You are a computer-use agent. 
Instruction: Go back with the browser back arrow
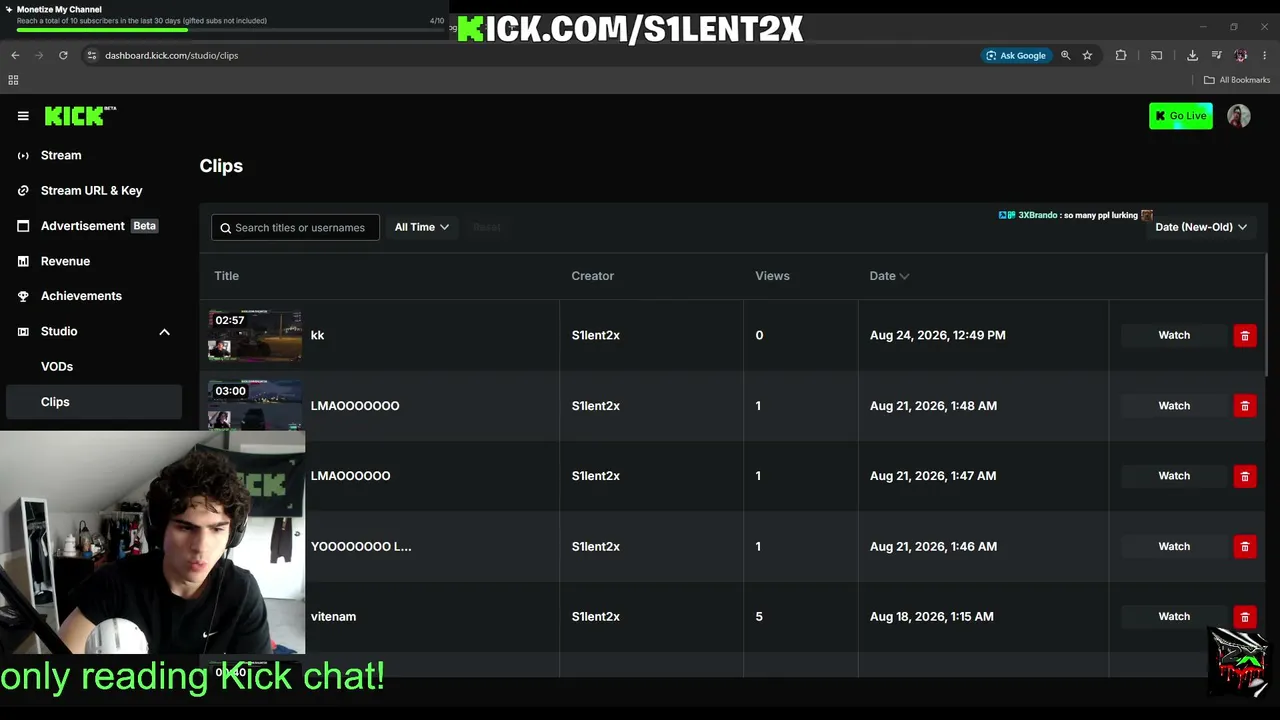[x=15, y=55]
